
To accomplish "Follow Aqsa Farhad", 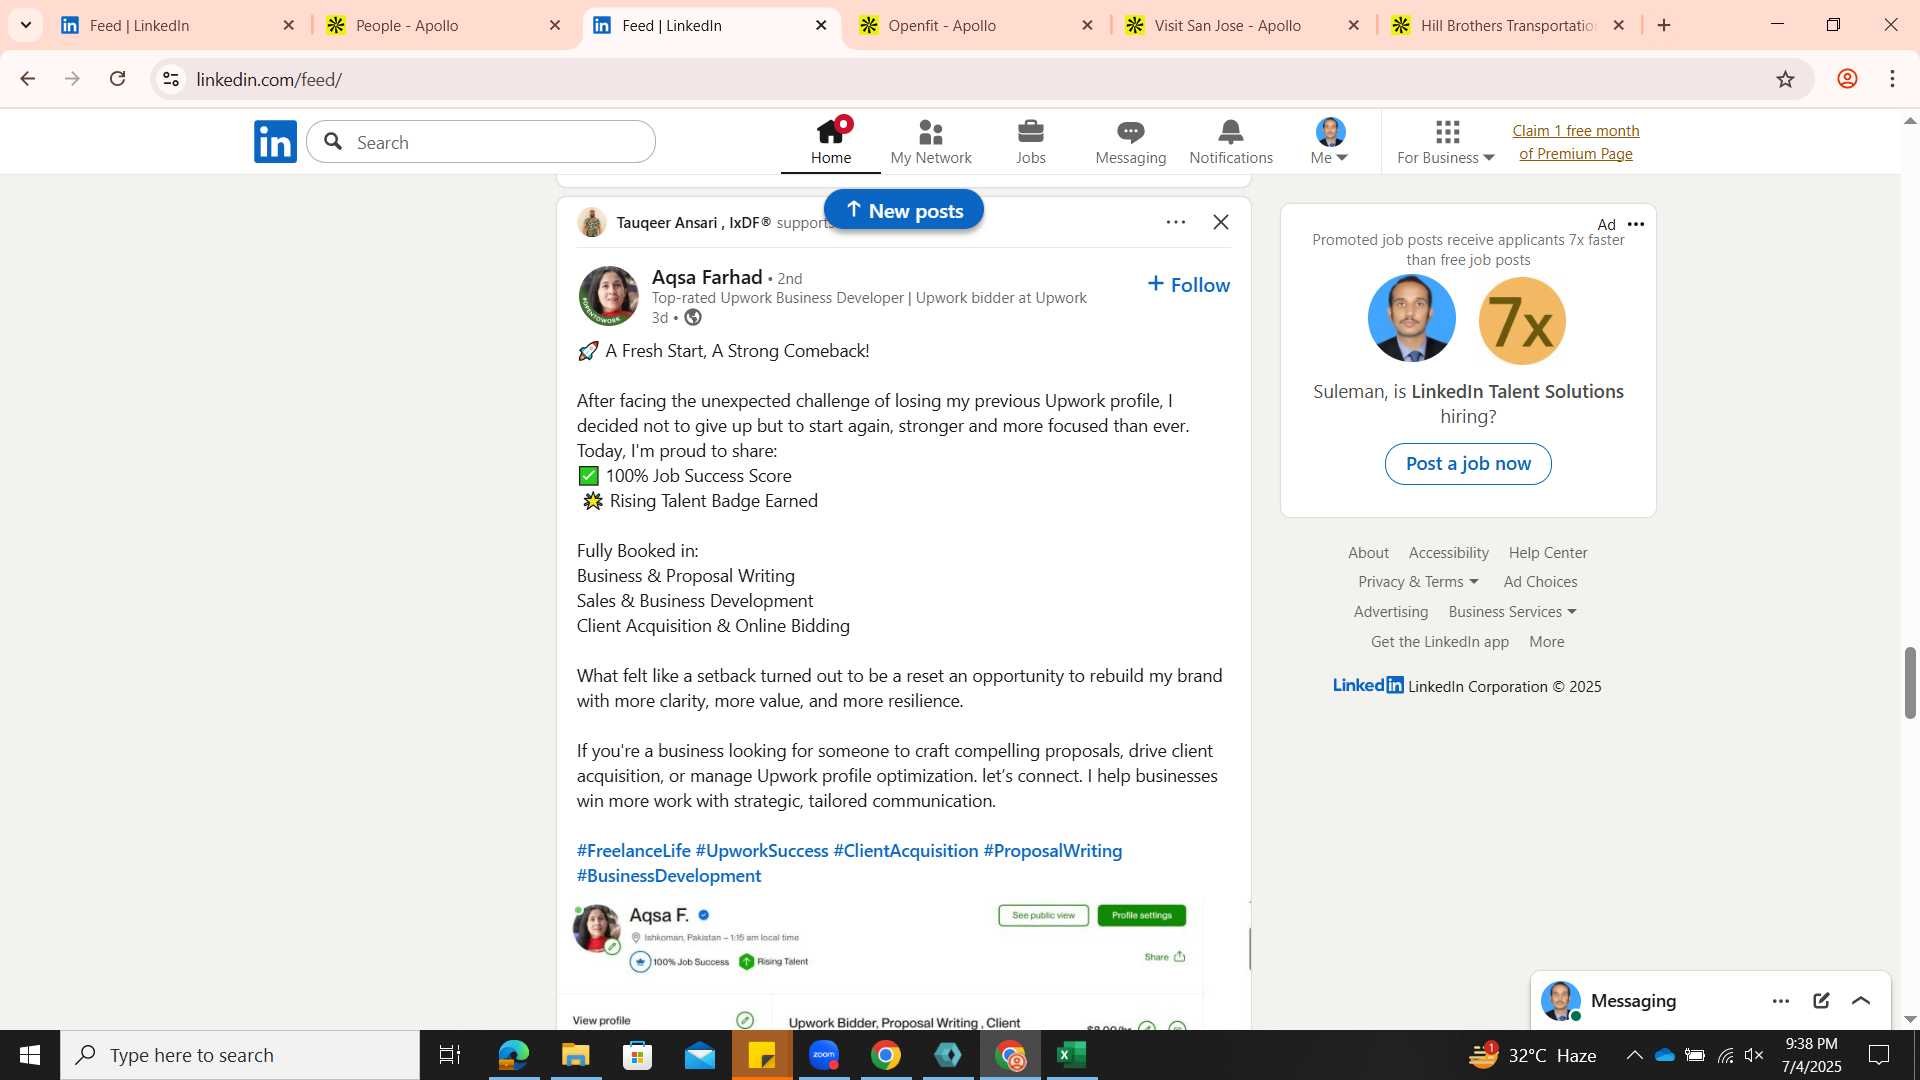I will tap(1188, 285).
